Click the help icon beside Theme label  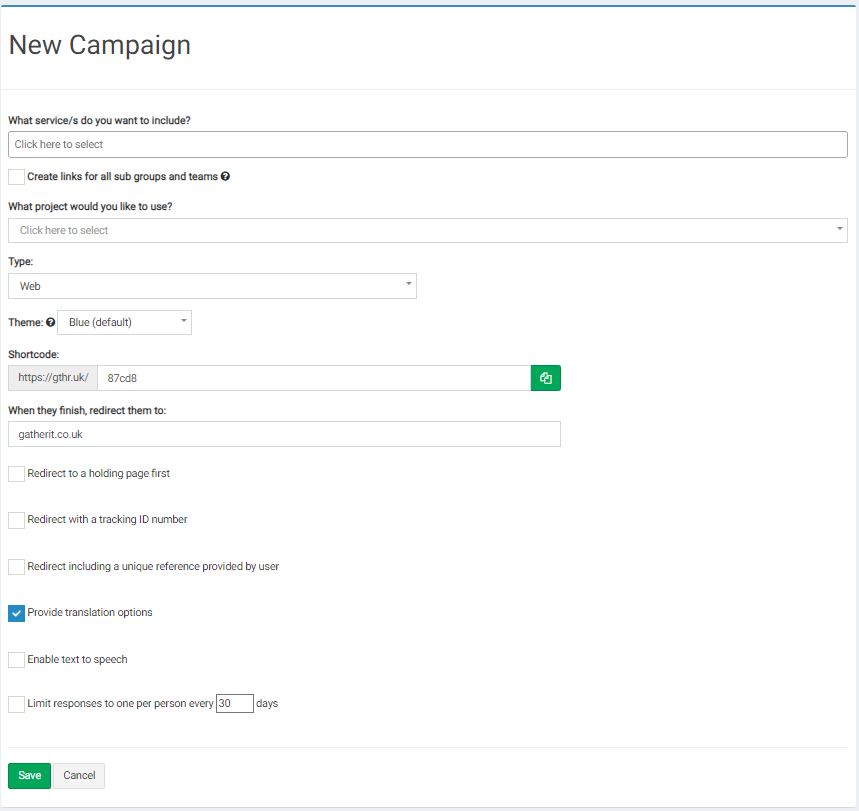[x=51, y=323]
